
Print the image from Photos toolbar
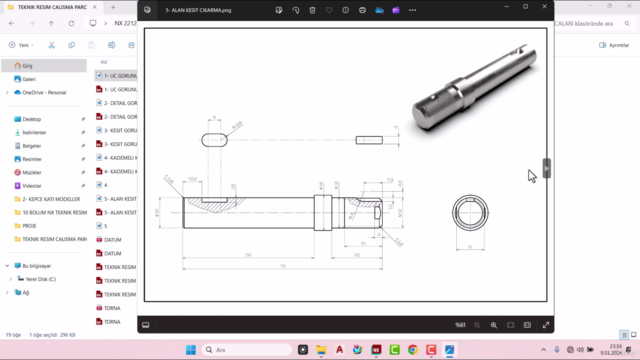pos(362,10)
